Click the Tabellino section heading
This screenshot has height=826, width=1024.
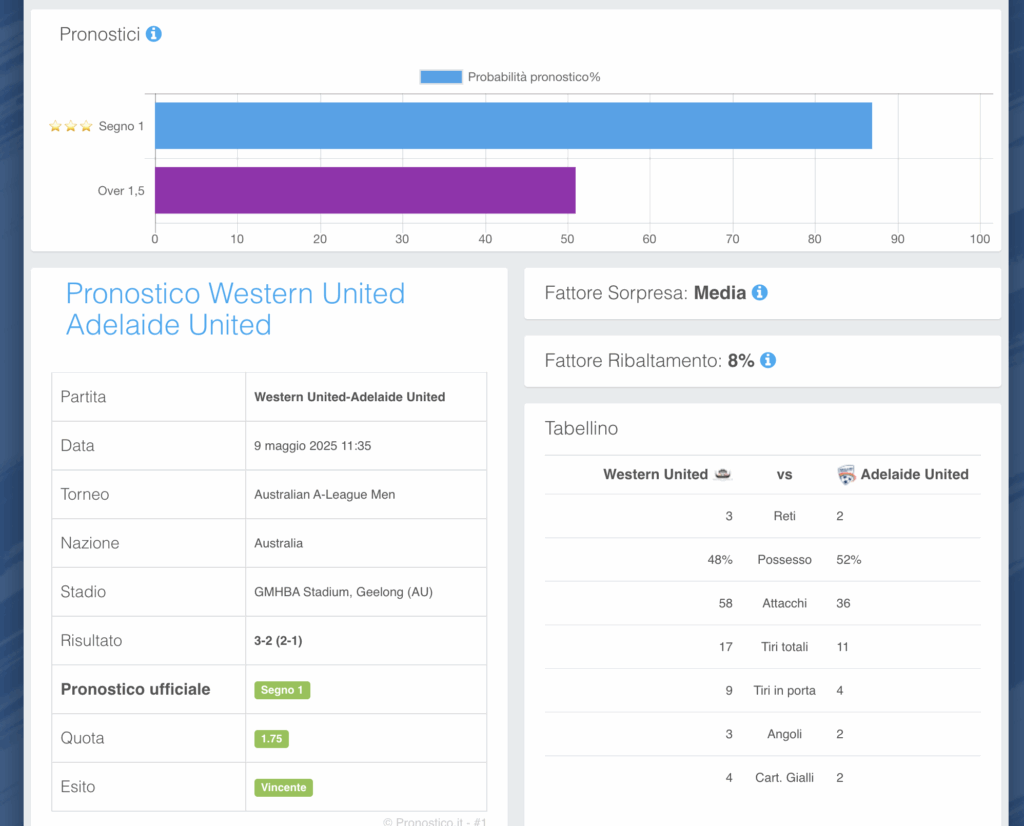581,428
